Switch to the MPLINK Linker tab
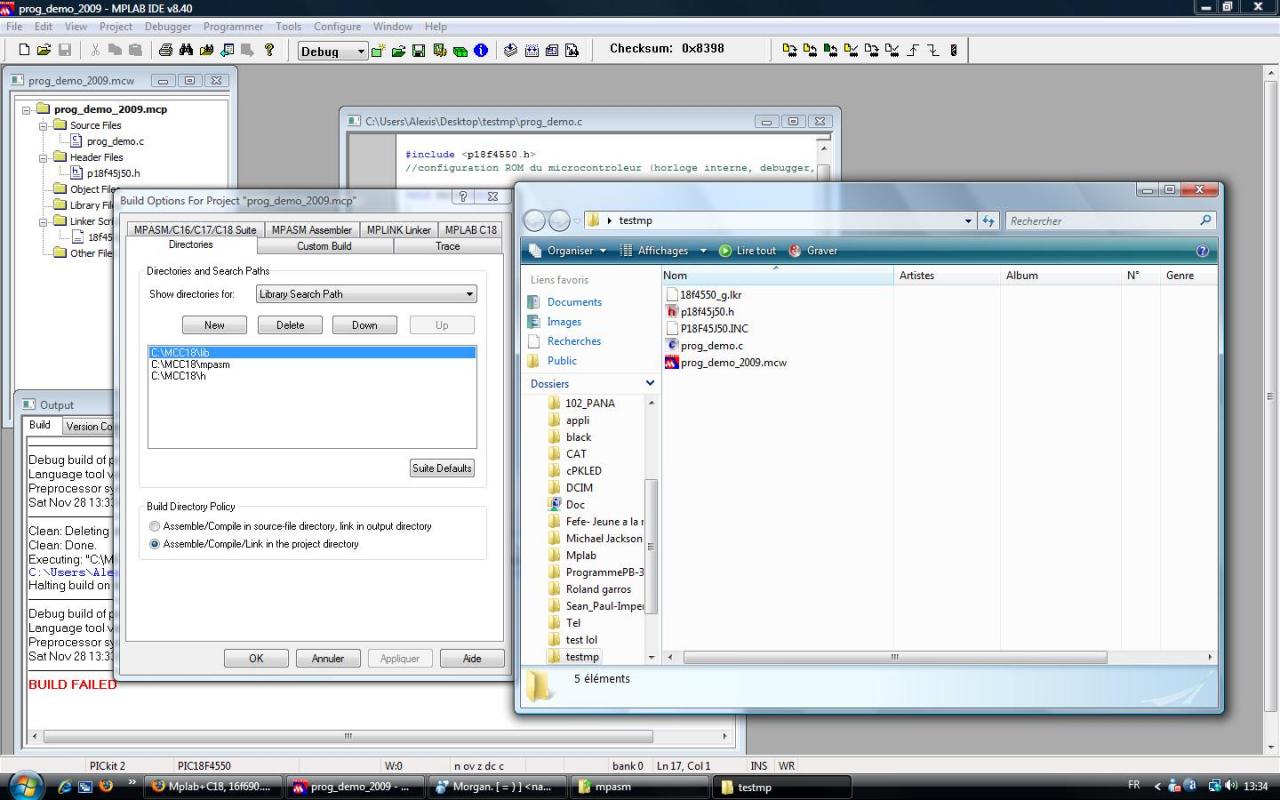Image resolution: width=1280 pixels, height=800 pixels. 399,230
